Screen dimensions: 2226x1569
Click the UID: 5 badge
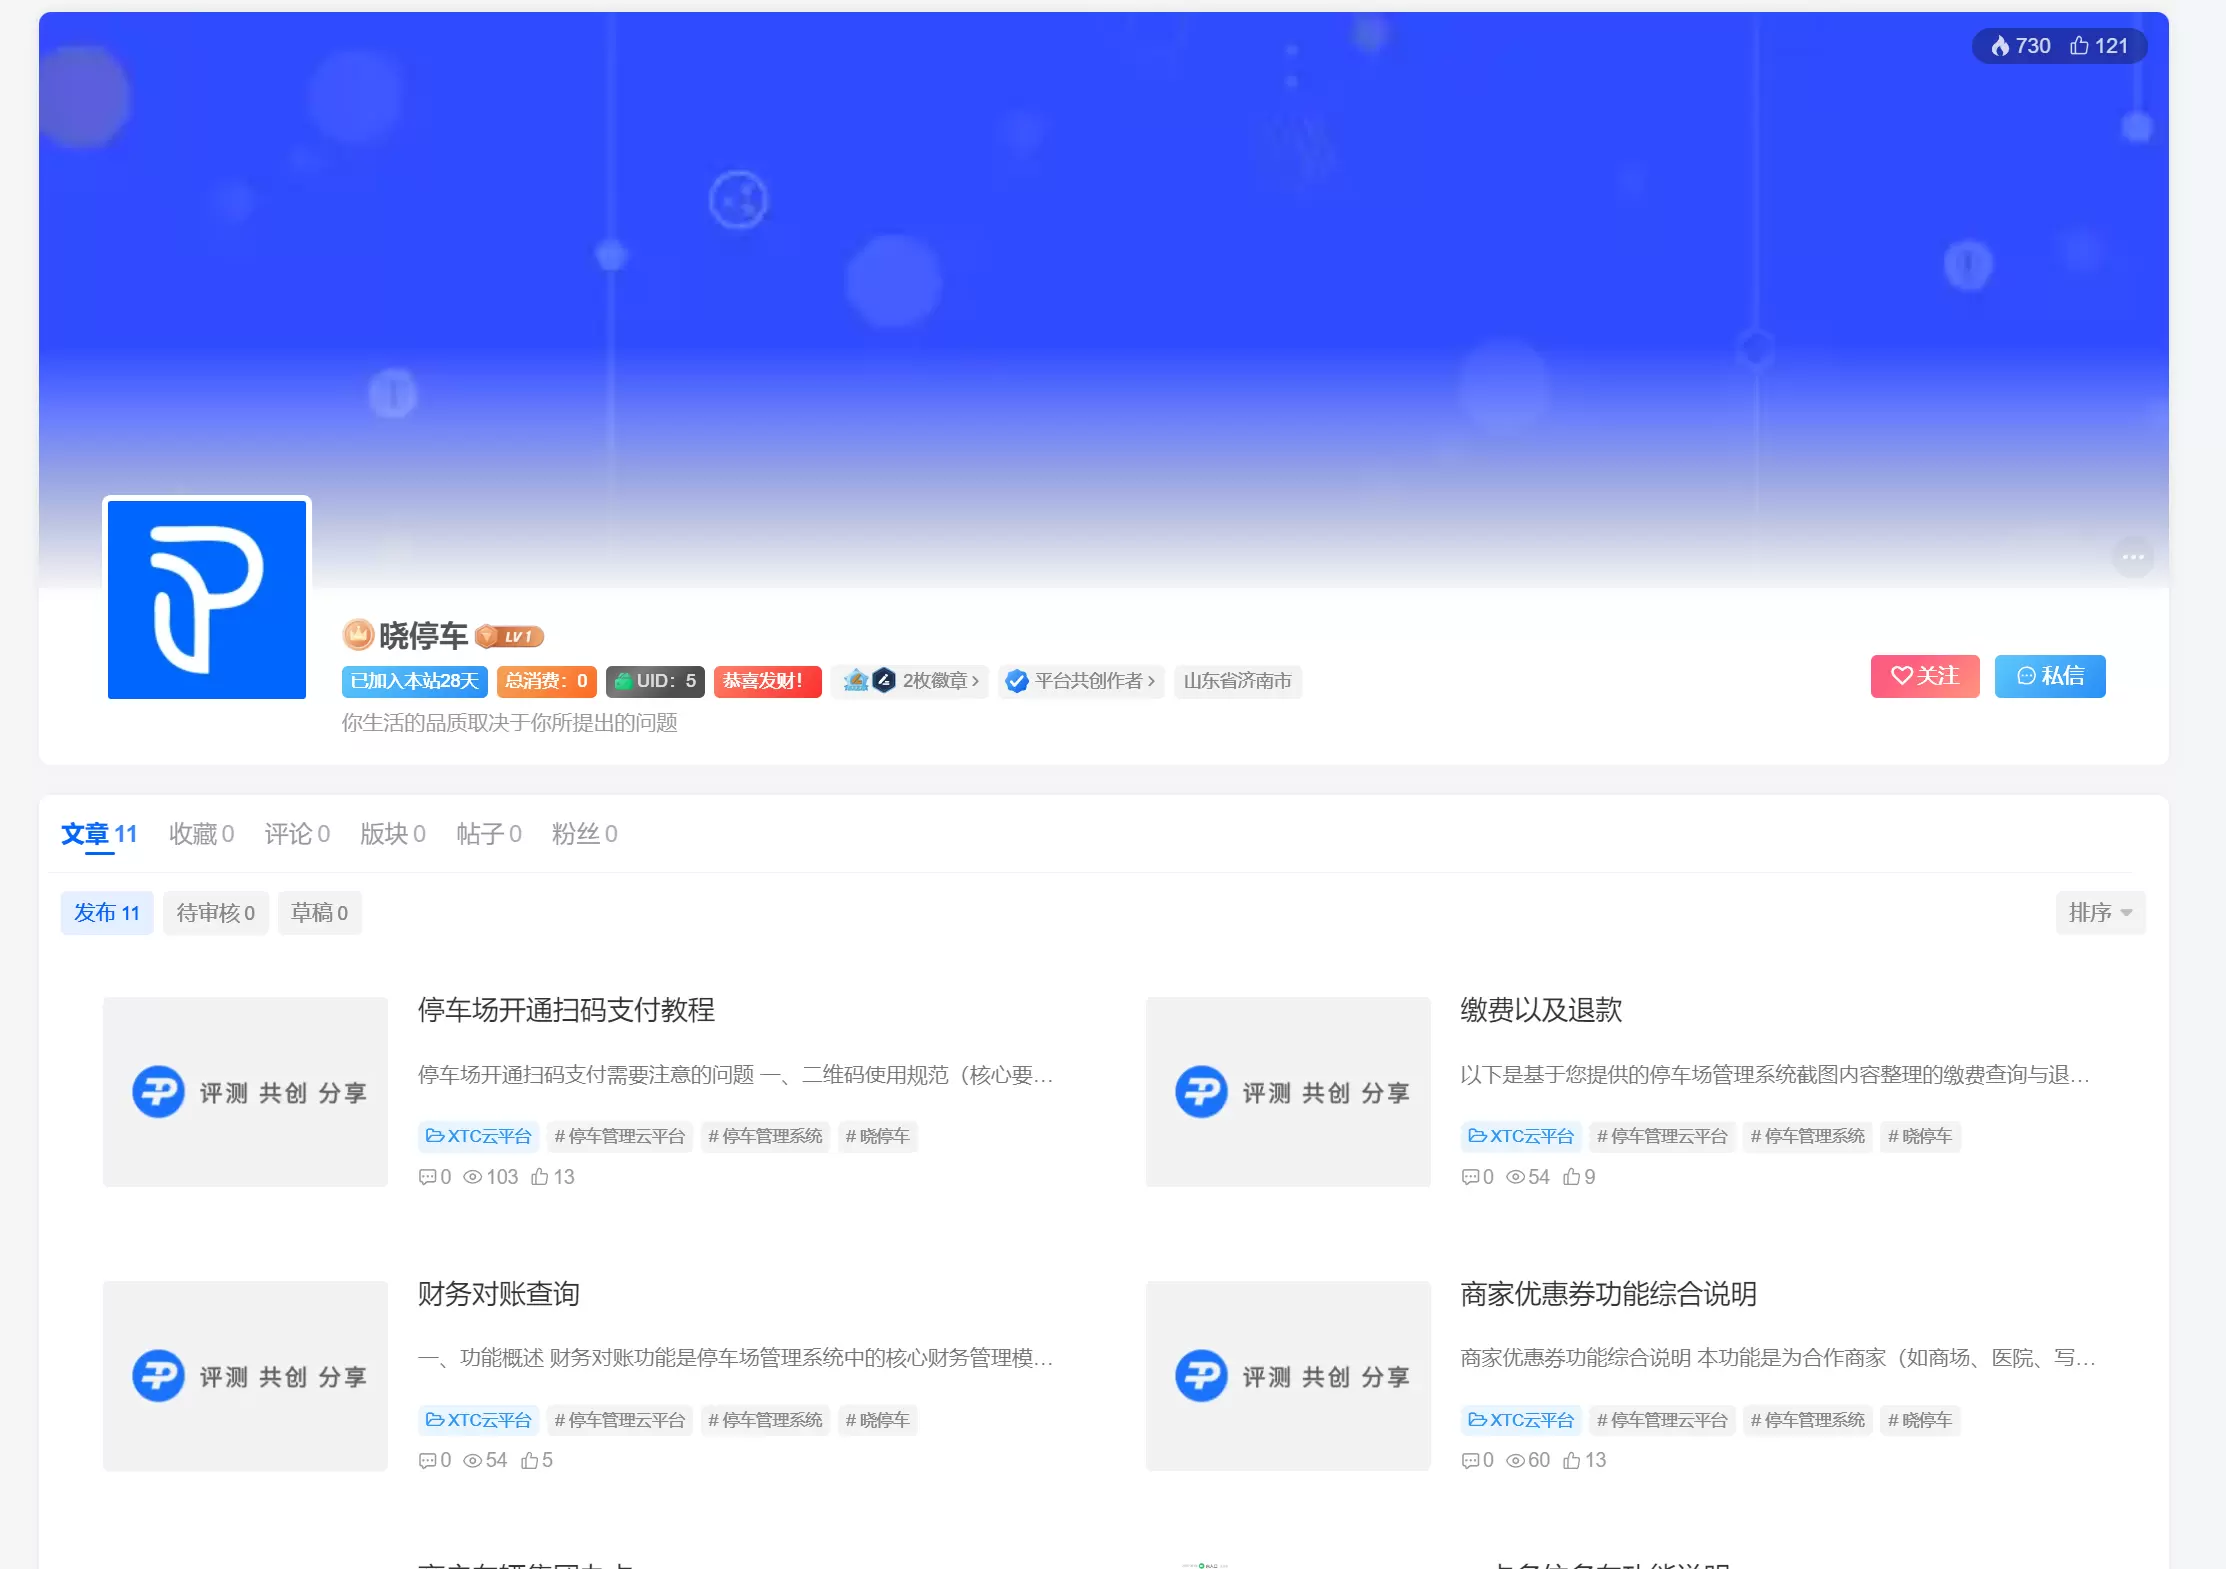[655, 681]
